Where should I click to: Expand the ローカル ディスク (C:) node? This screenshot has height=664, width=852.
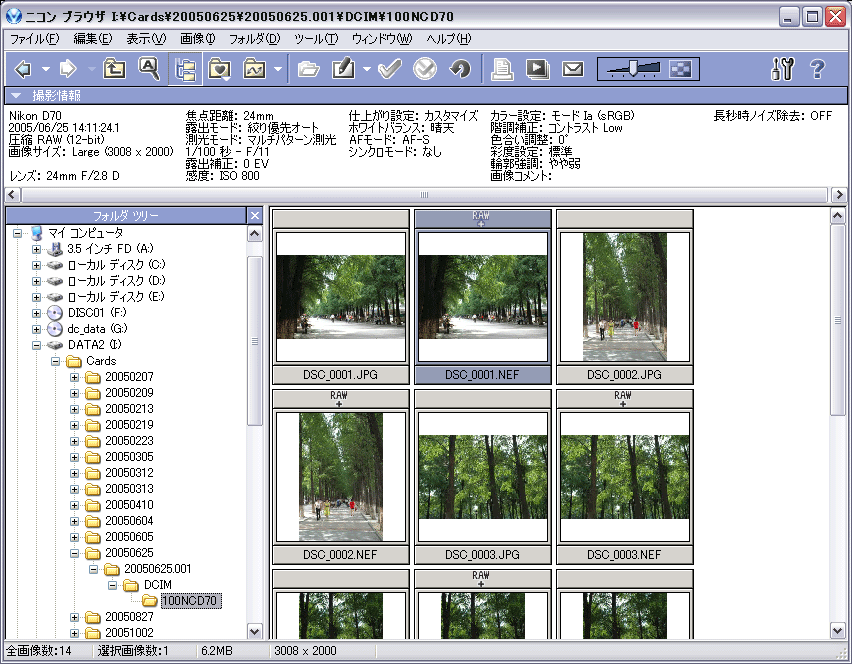click(36, 265)
